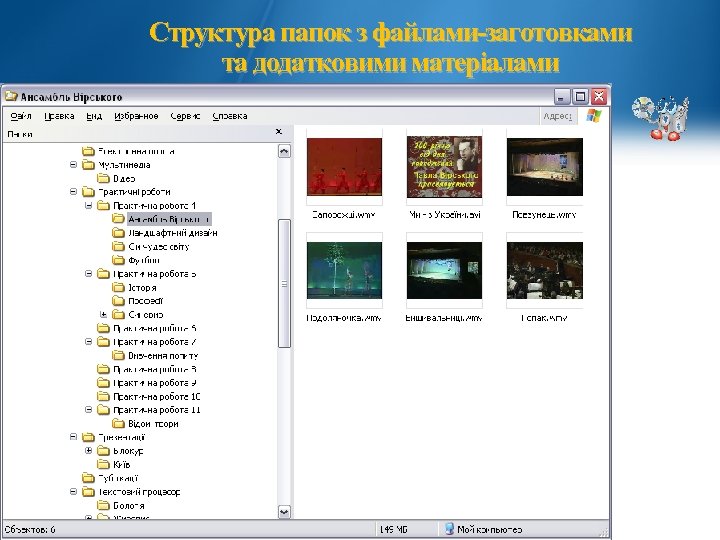Collapse the Практична робота 3 node
This screenshot has width=720, height=540.
click(89, 274)
